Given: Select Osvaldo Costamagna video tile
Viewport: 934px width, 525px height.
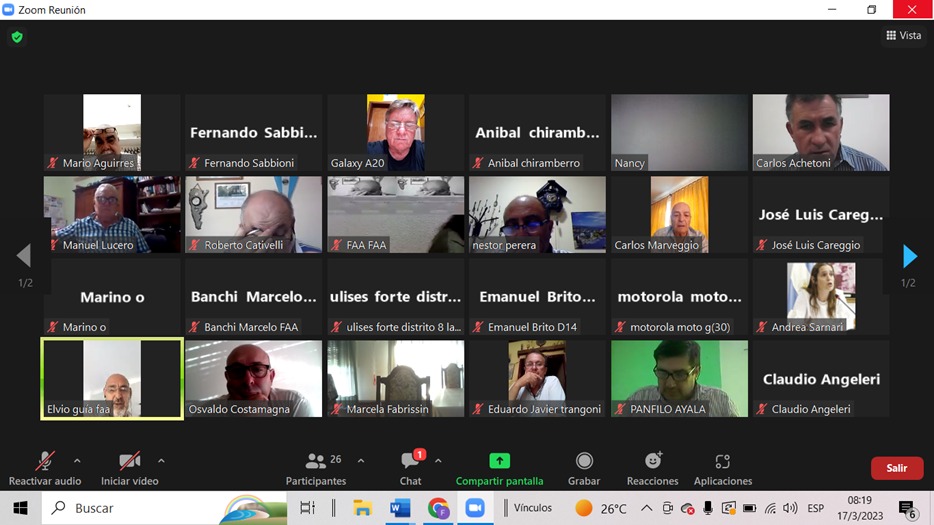Looking at the screenshot, I should 254,379.
